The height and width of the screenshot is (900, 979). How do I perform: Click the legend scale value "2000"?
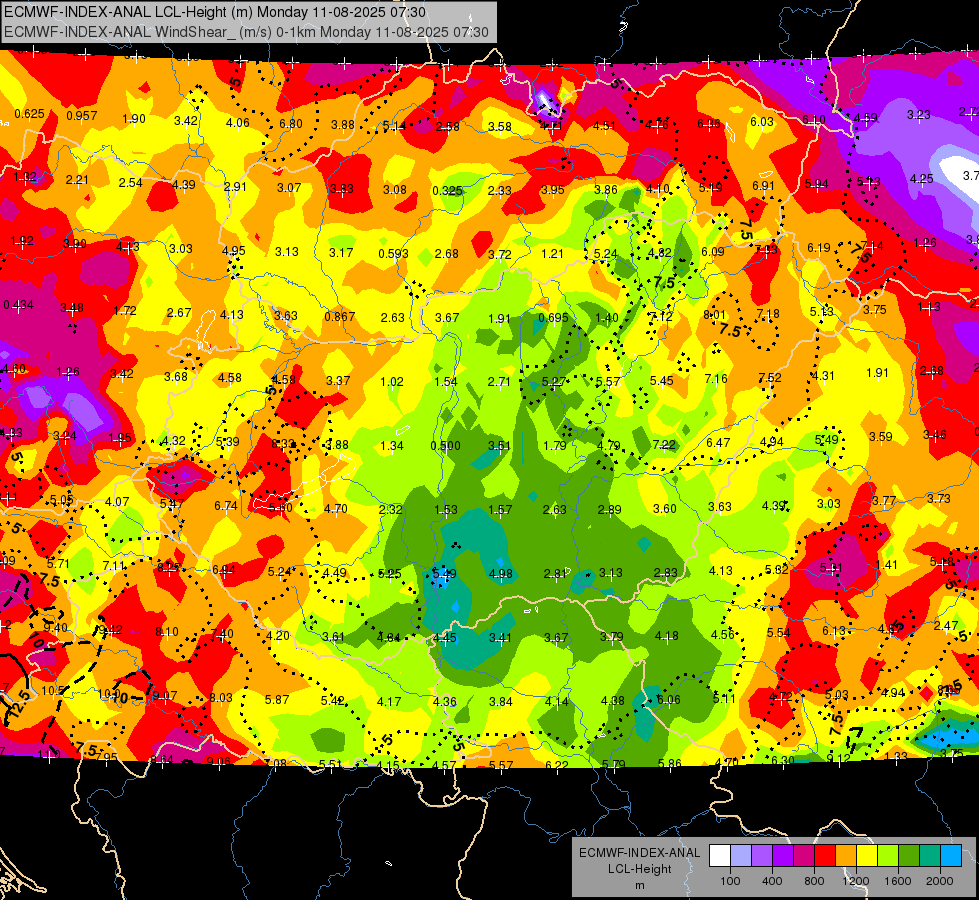tap(940, 881)
